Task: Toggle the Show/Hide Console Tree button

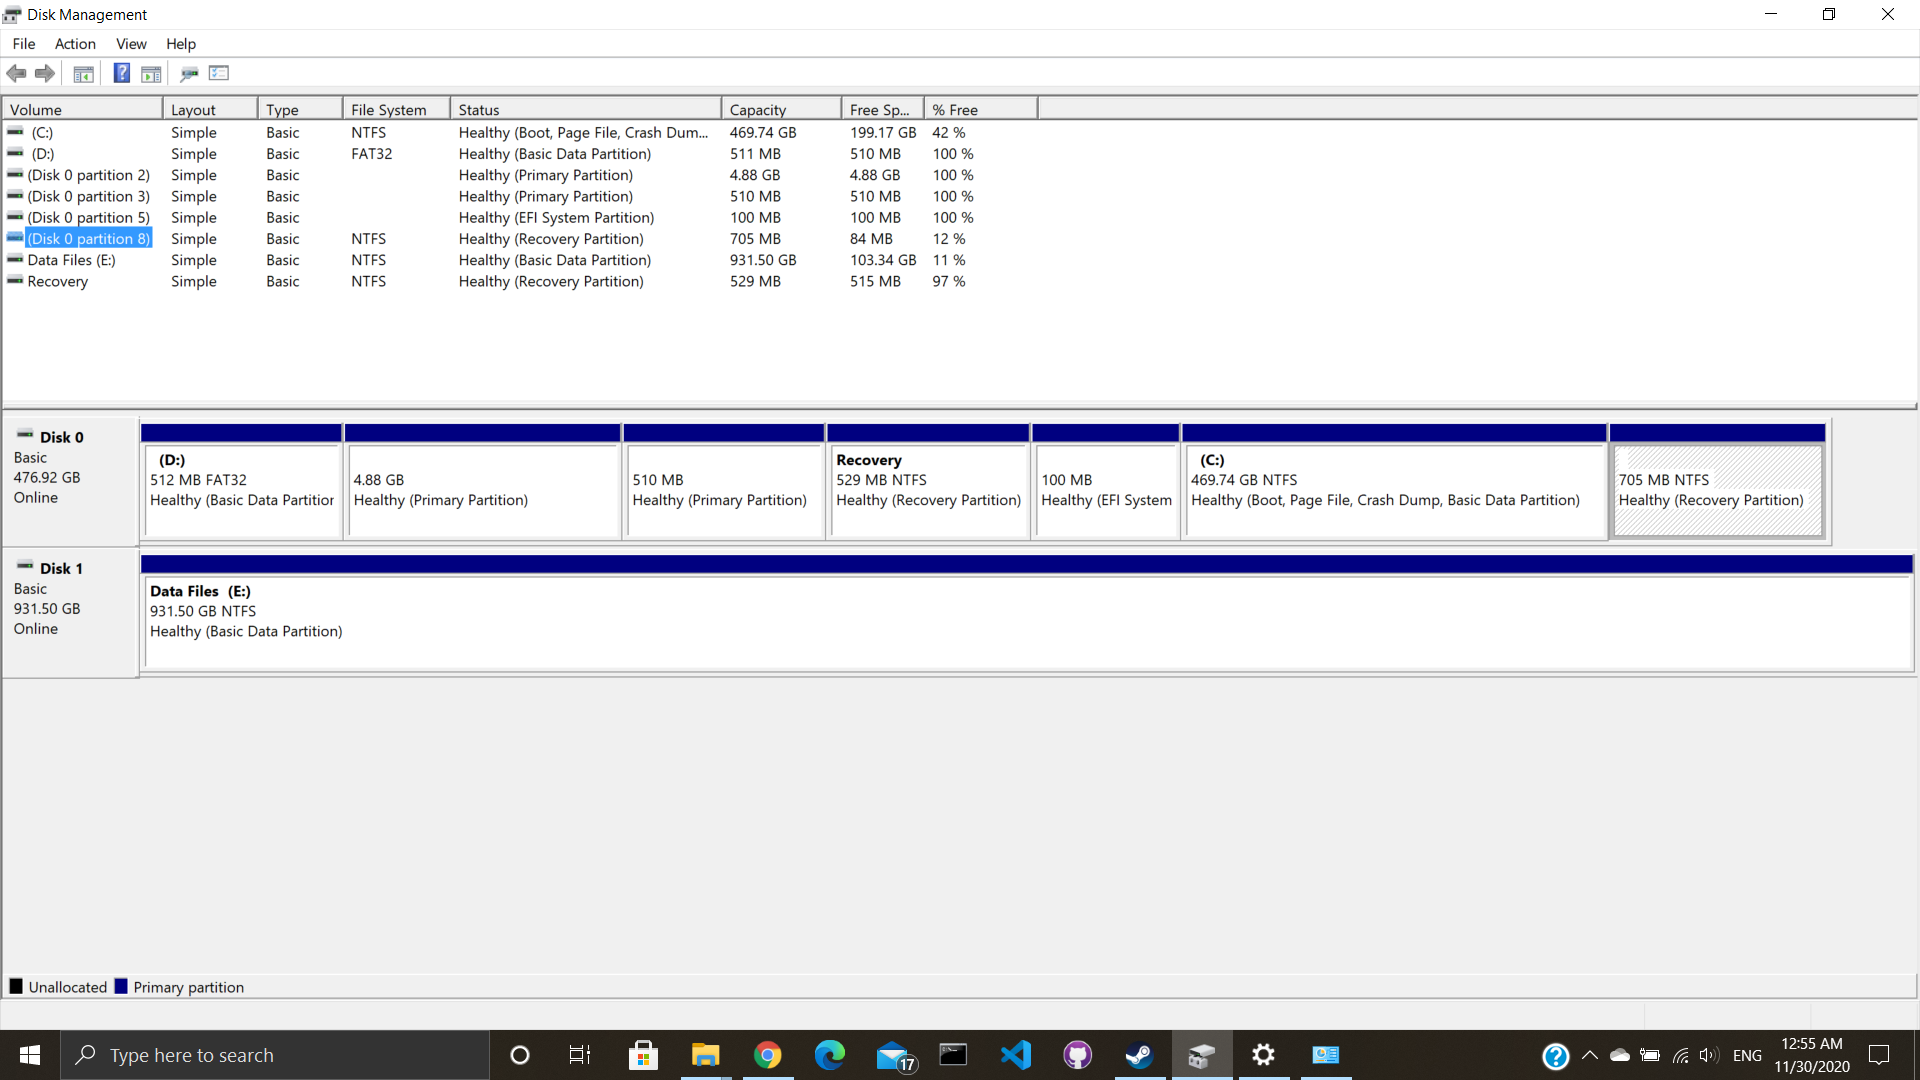Action: point(84,73)
